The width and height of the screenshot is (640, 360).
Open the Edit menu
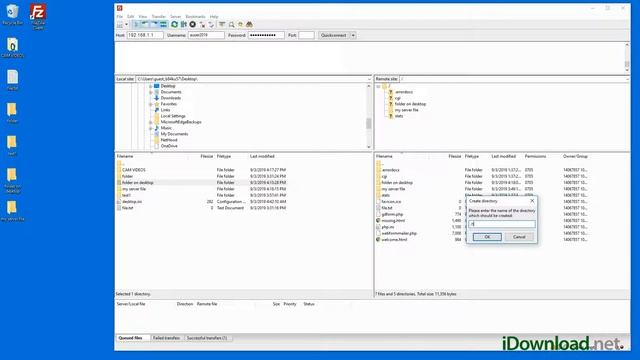pyautogui.click(x=131, y=17)
